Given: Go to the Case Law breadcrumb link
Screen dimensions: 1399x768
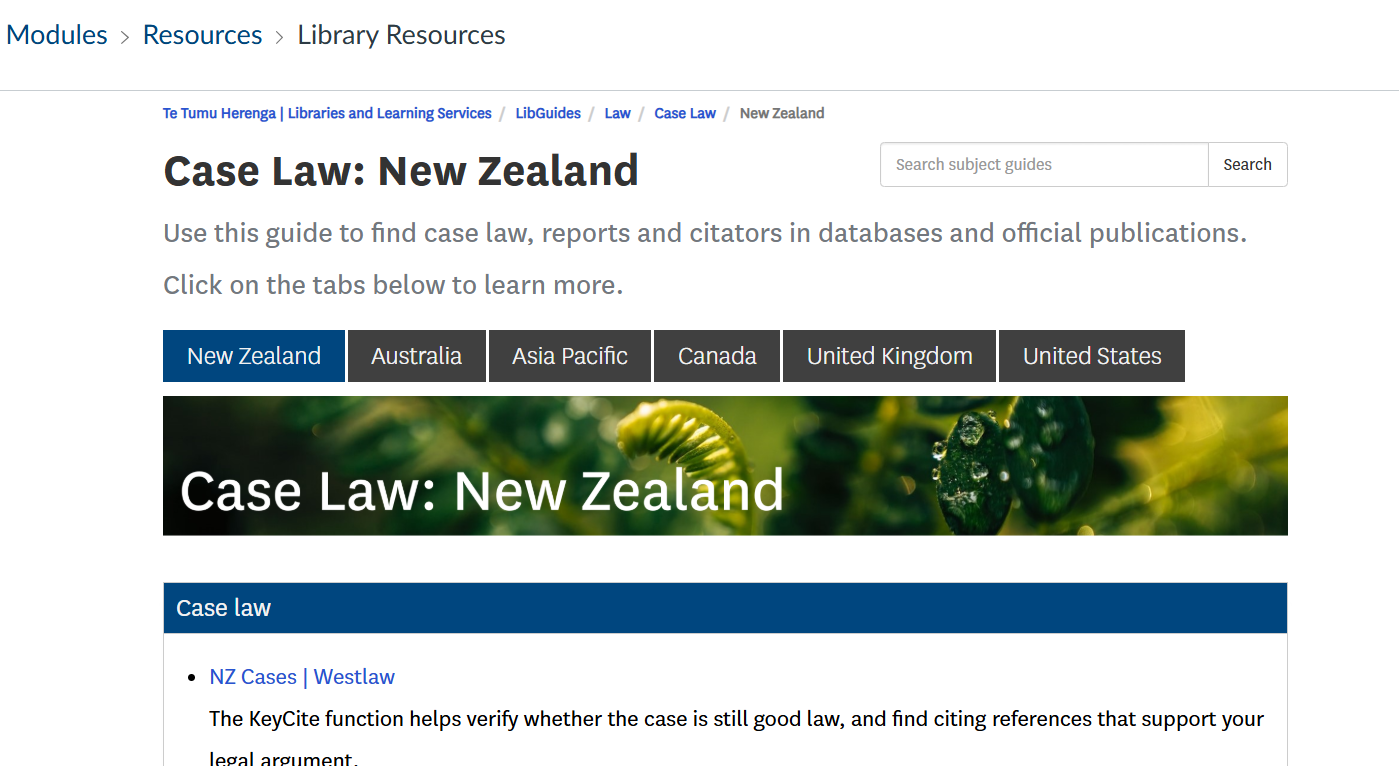Looking at the screenshot, I should point(685,114).
